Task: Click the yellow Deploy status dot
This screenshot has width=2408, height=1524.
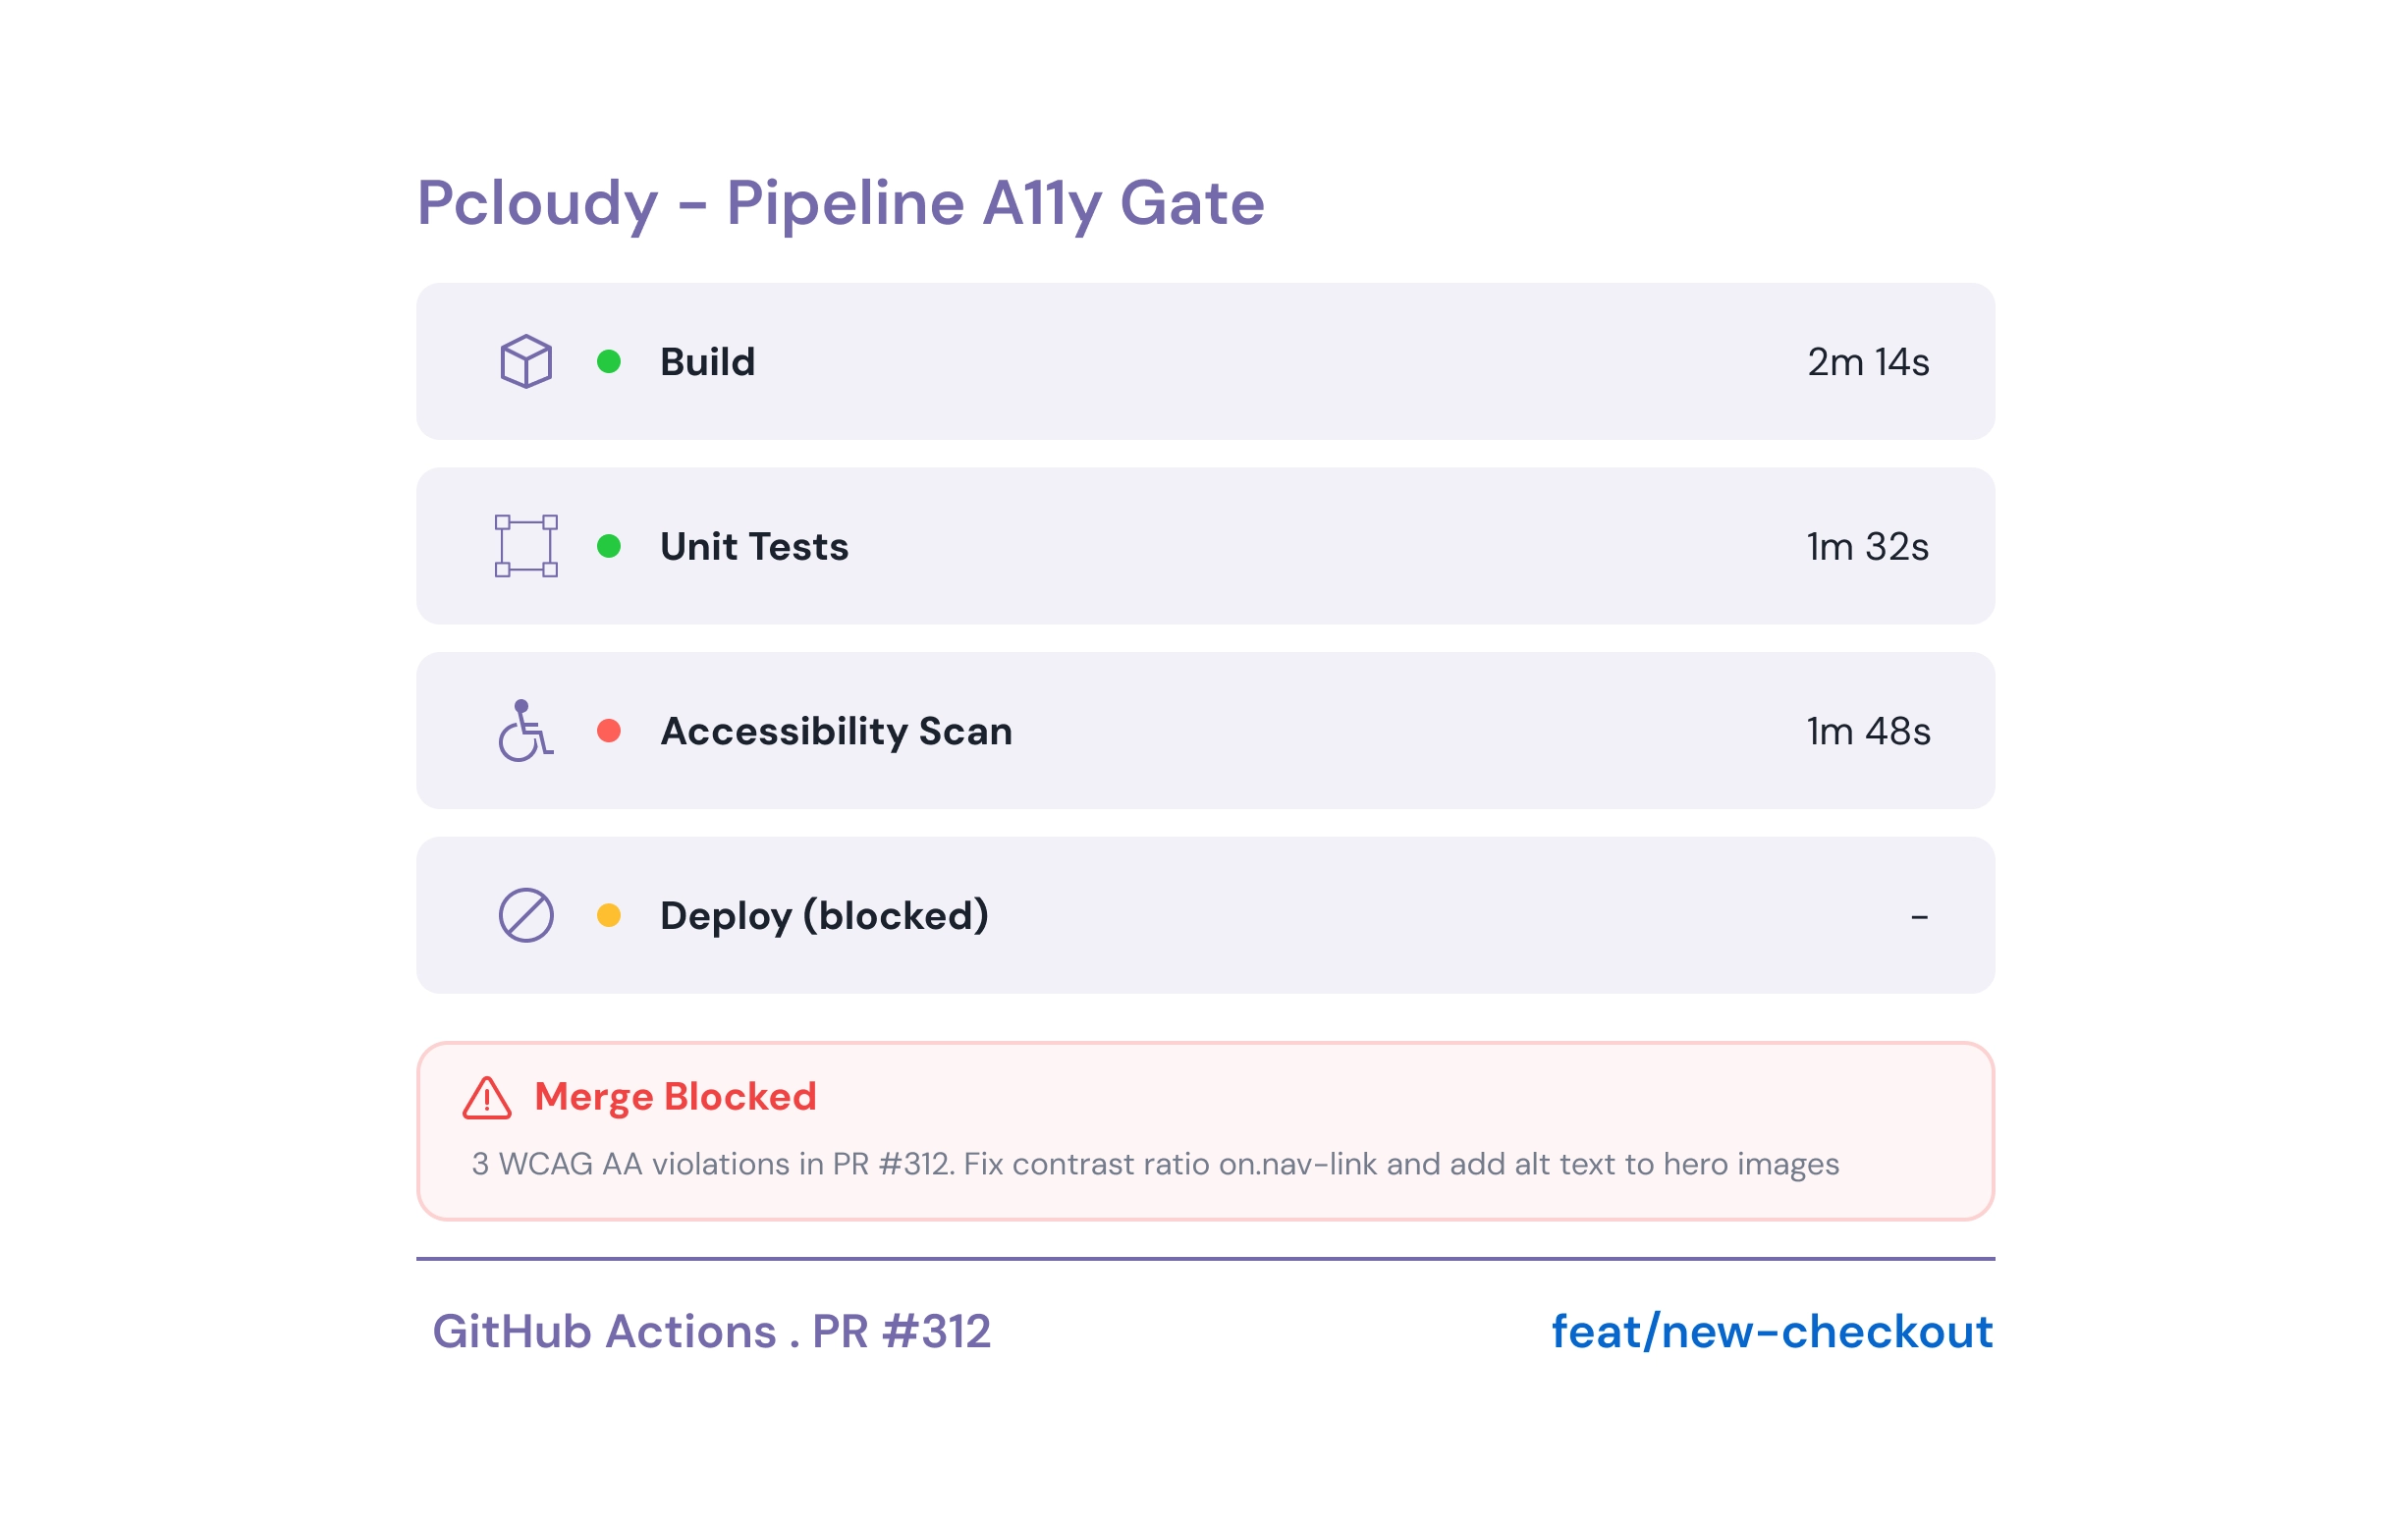Action: 609,915
